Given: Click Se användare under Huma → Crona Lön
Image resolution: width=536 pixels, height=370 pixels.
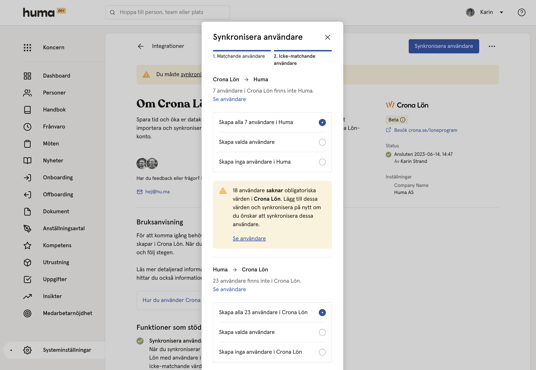Looking at the screenshot, I should [x=229, y=289].
